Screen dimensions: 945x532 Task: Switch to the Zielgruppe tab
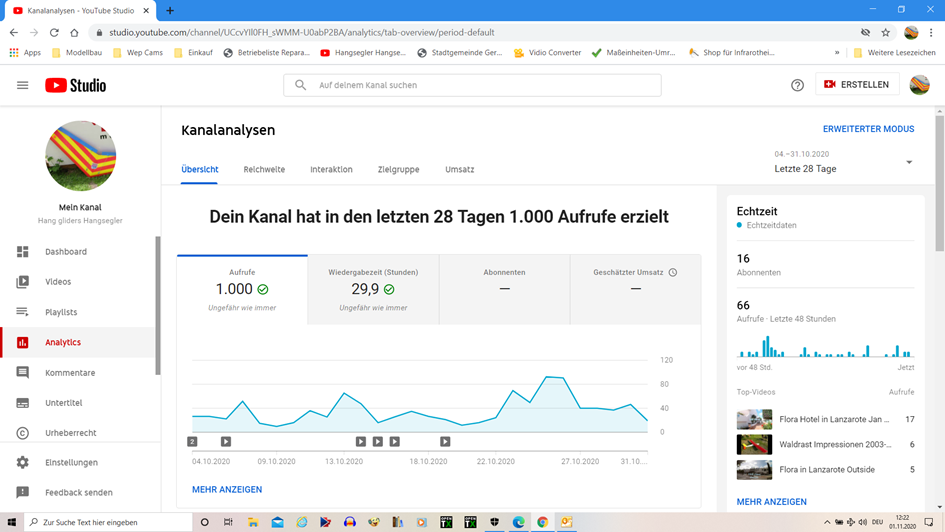[x=398, y=170]
